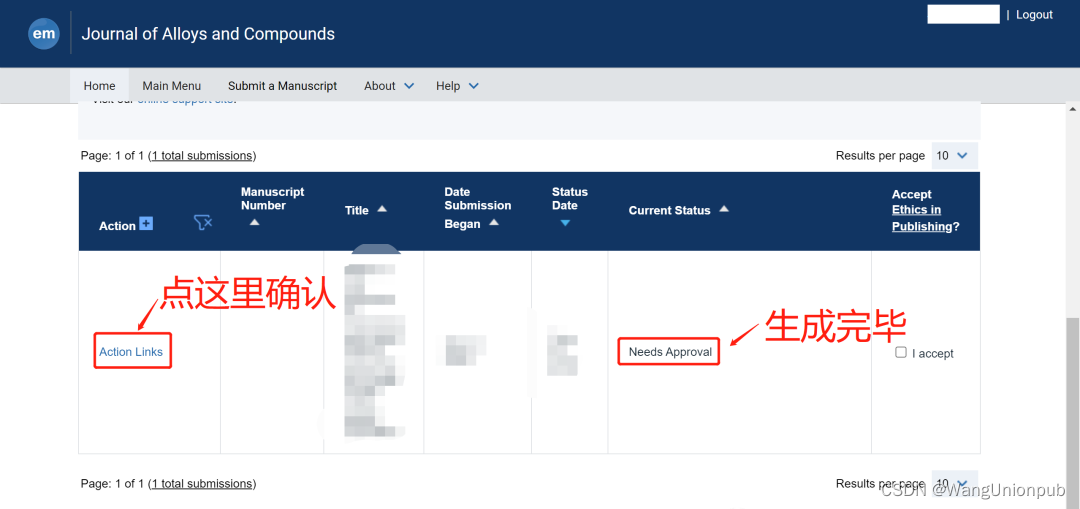This screenshot has height=509, width=1080.
Task: Expand the Help menu
Action: click(x=457, y=86)
